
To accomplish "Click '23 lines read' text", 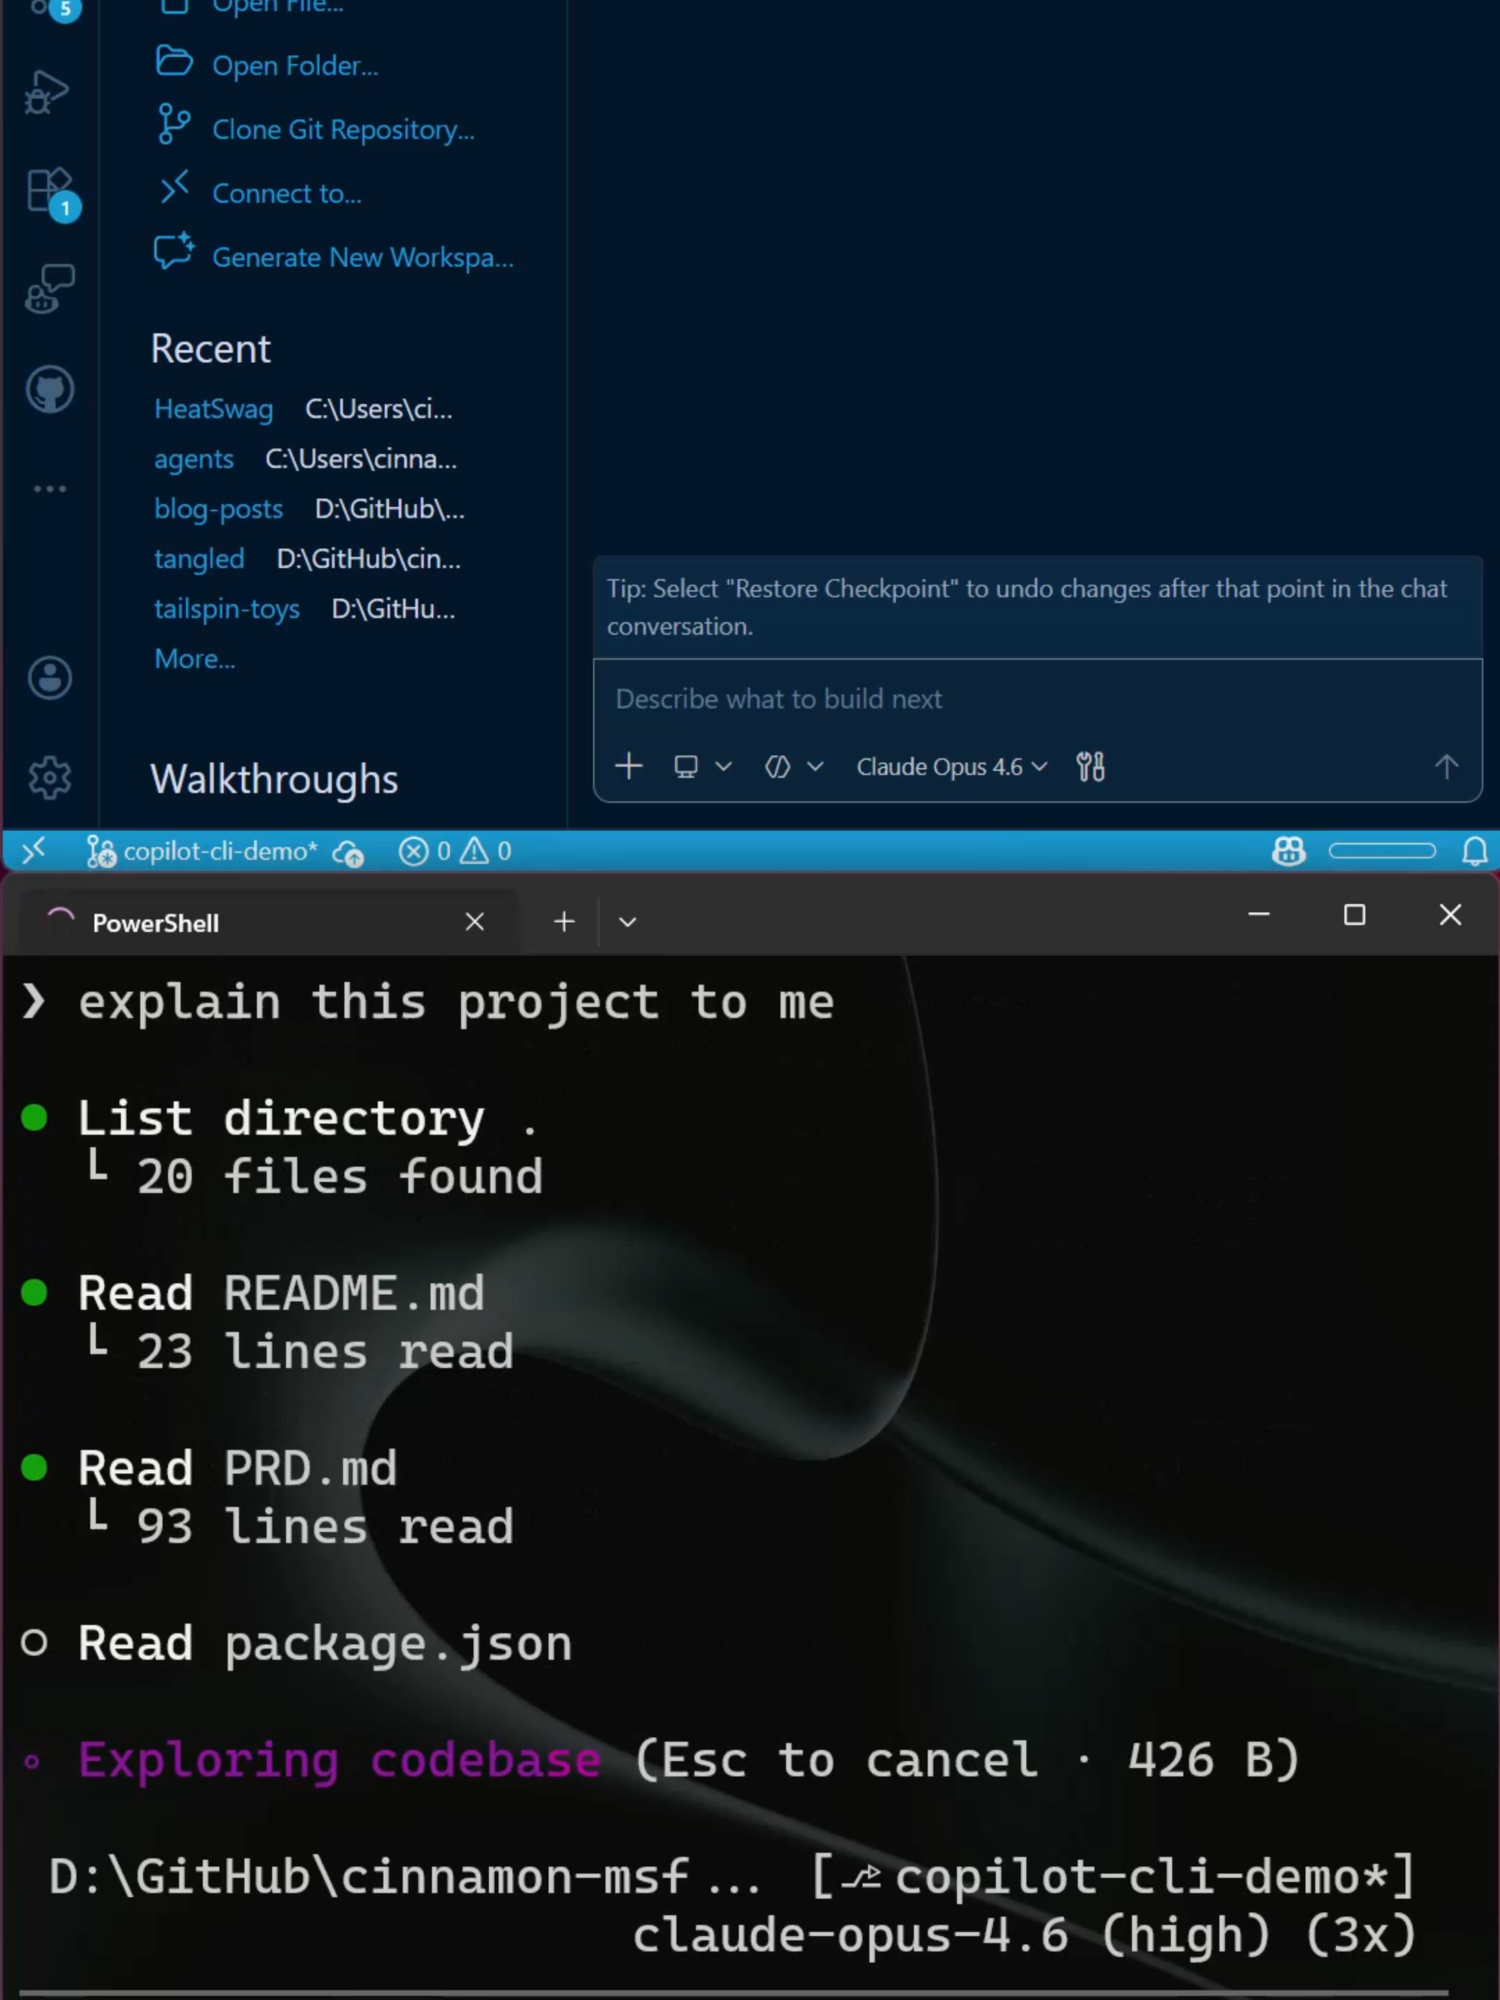I will point(325,1352).
